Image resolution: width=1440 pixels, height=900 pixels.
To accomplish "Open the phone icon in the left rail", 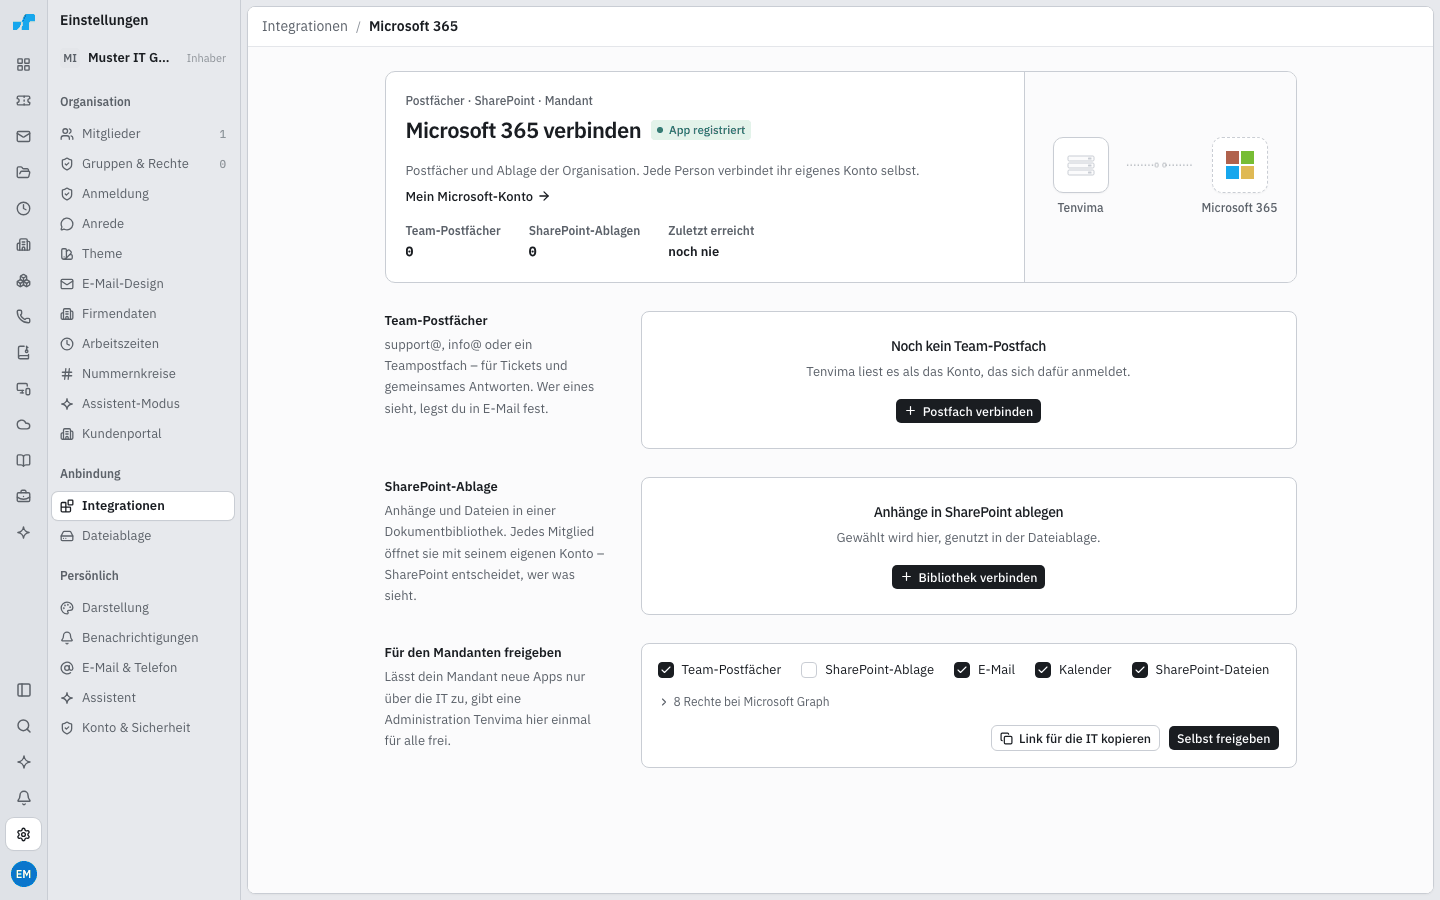I will coord(24,317).
